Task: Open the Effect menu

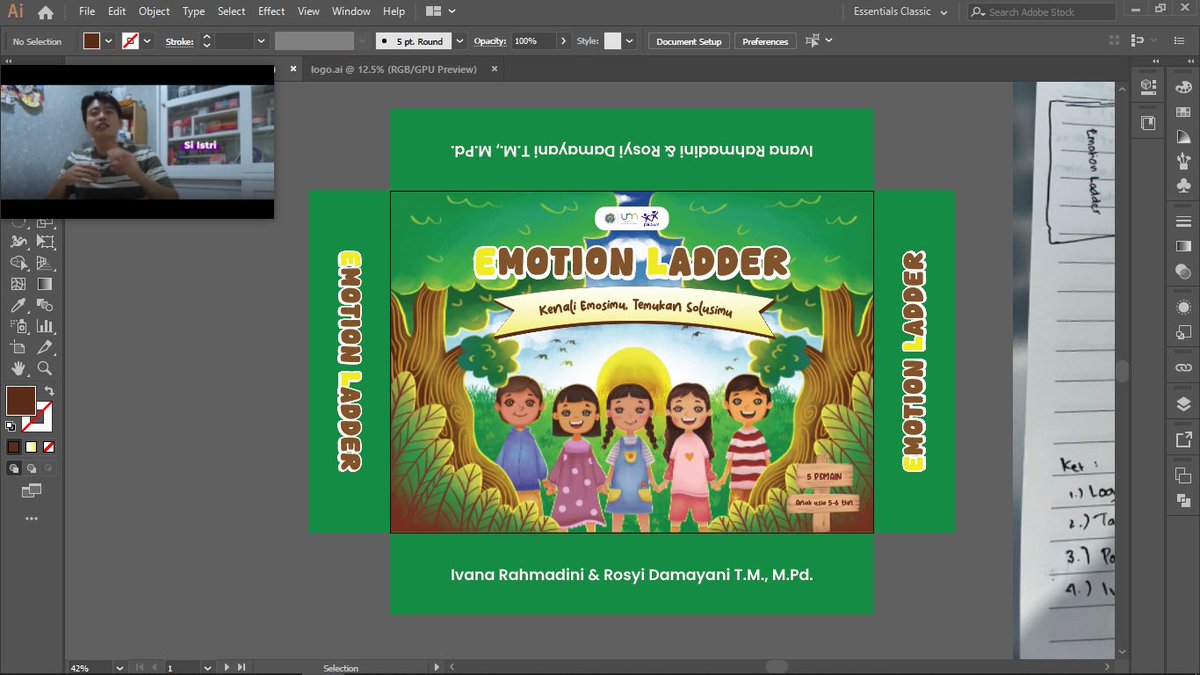Action: point(272,12)
